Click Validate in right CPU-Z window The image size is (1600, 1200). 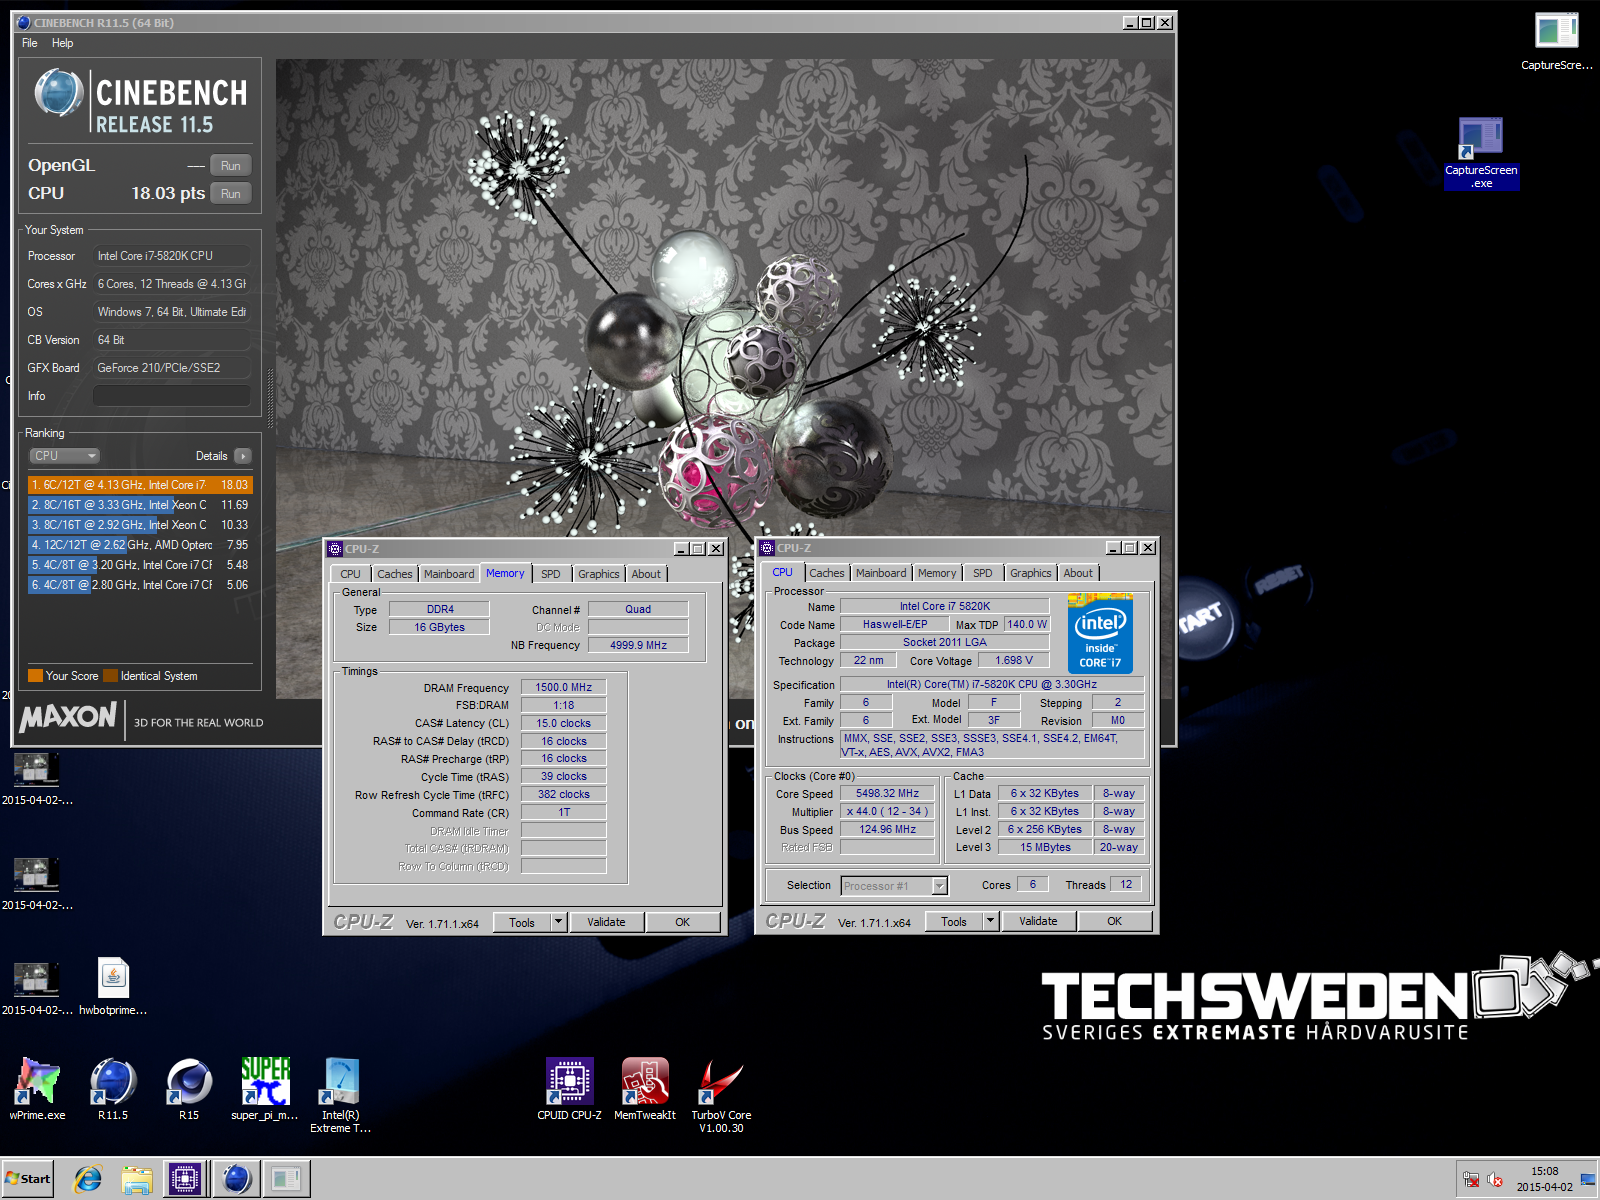[1038, 922]
